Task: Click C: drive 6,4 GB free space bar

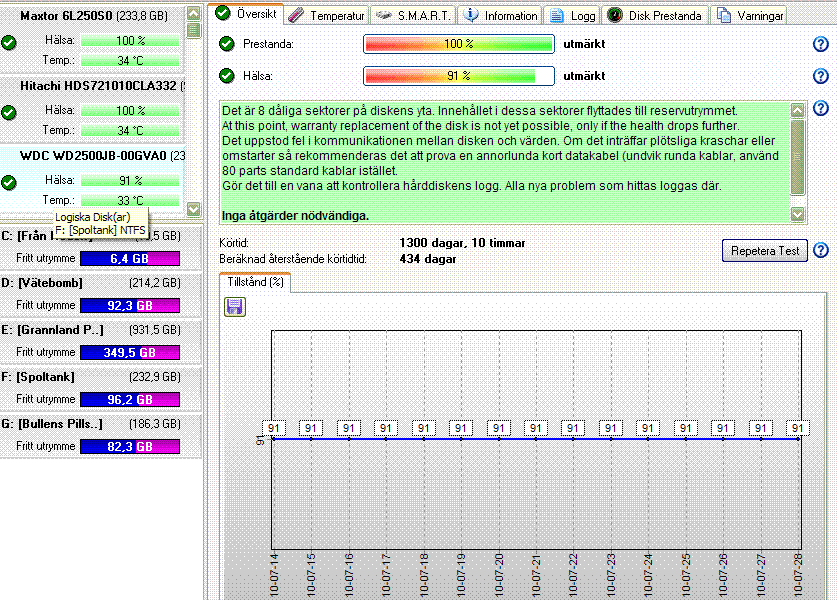Action: (x=130, y=259)
